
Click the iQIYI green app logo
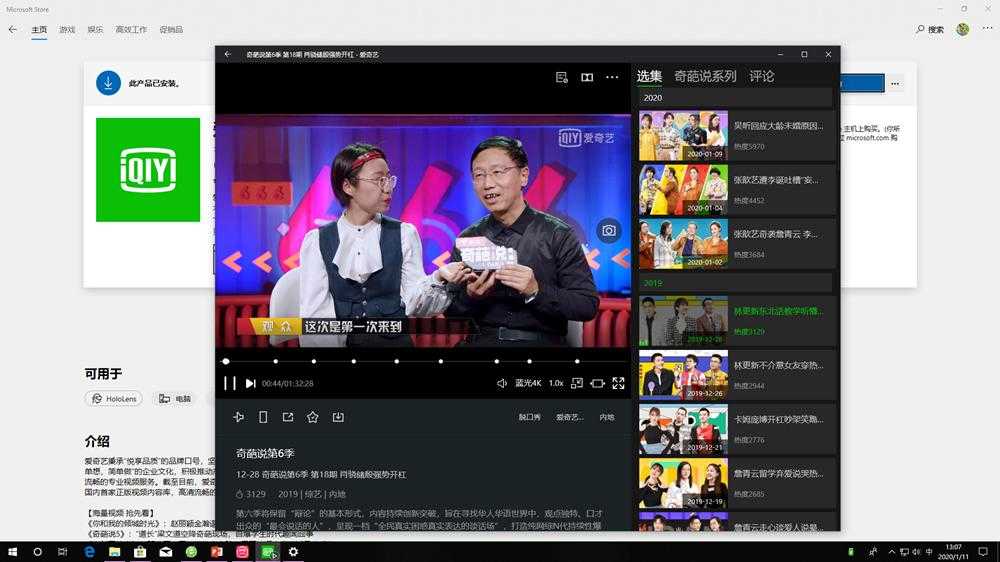(x=148, y=170)
